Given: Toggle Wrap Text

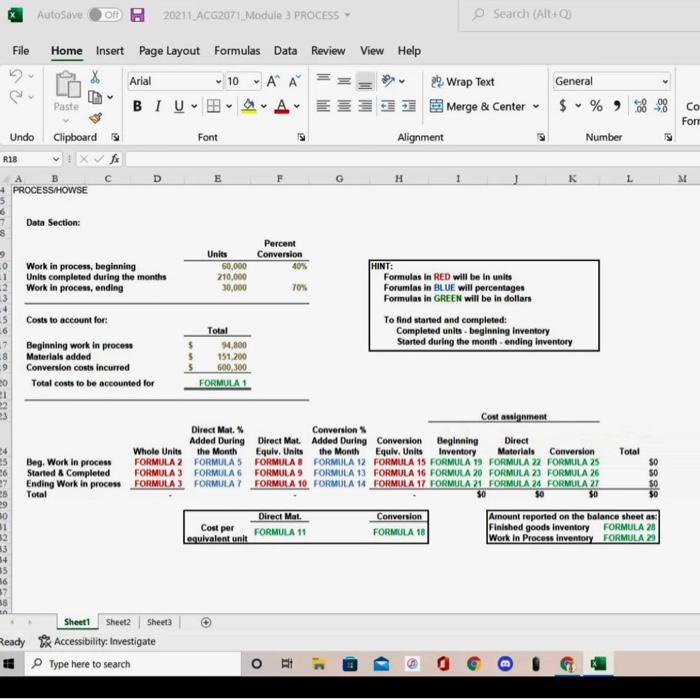Looking at the screenshot, I should [x=462, y=82].
